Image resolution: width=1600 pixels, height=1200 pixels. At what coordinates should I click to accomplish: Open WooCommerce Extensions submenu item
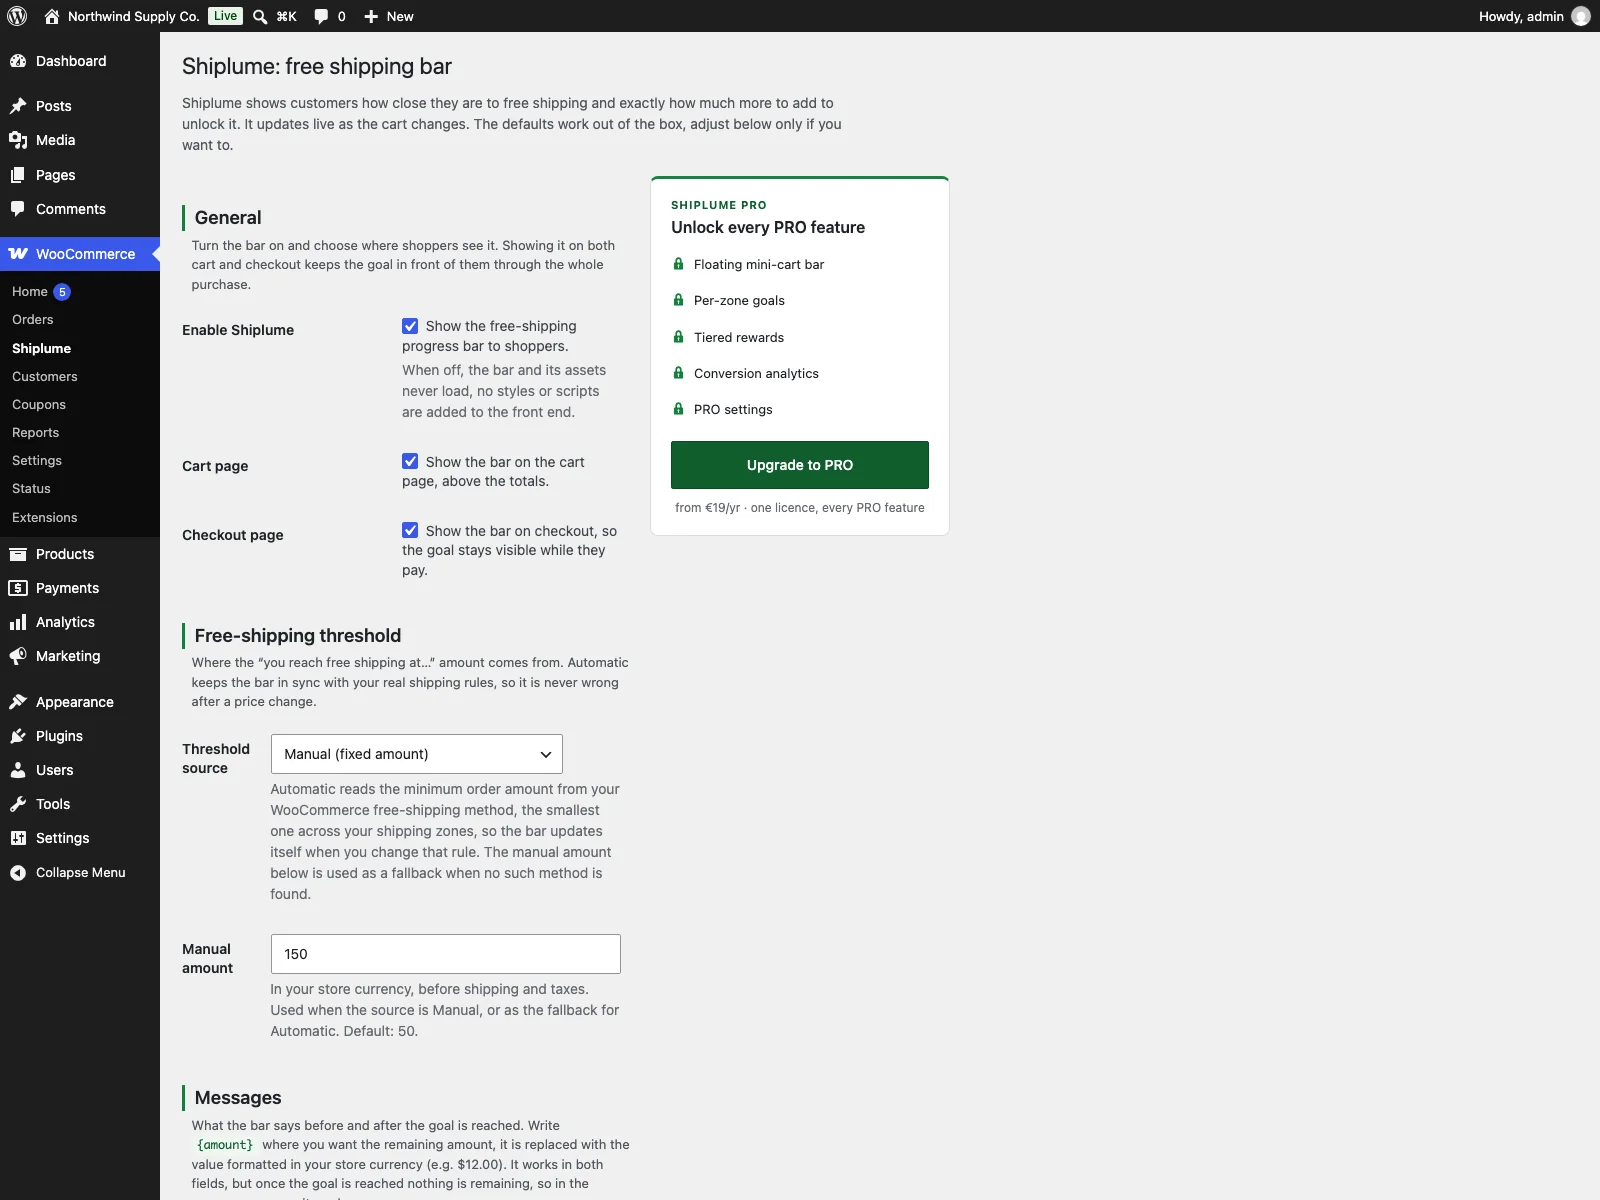click(45, 518)
